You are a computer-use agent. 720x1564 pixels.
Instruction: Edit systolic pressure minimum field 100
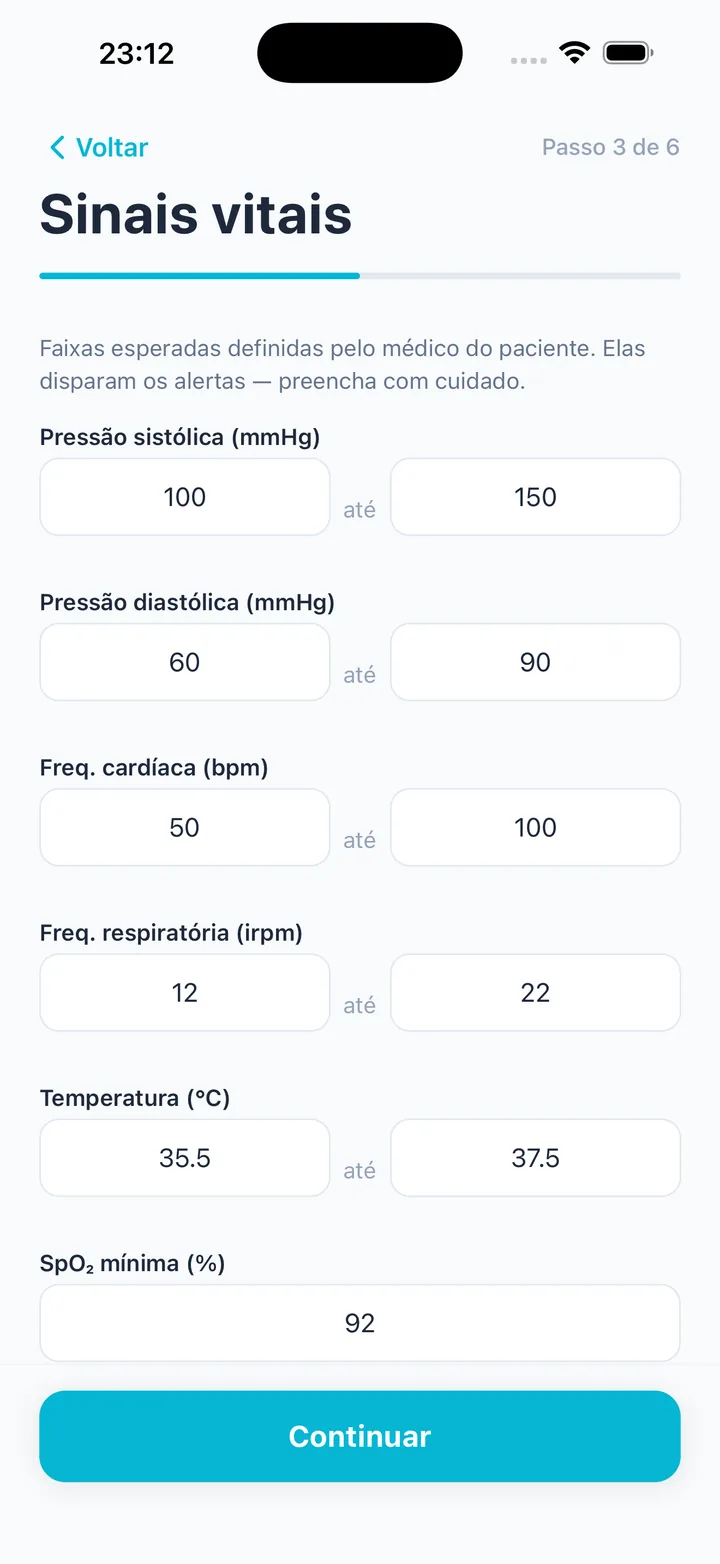(185, 497)
